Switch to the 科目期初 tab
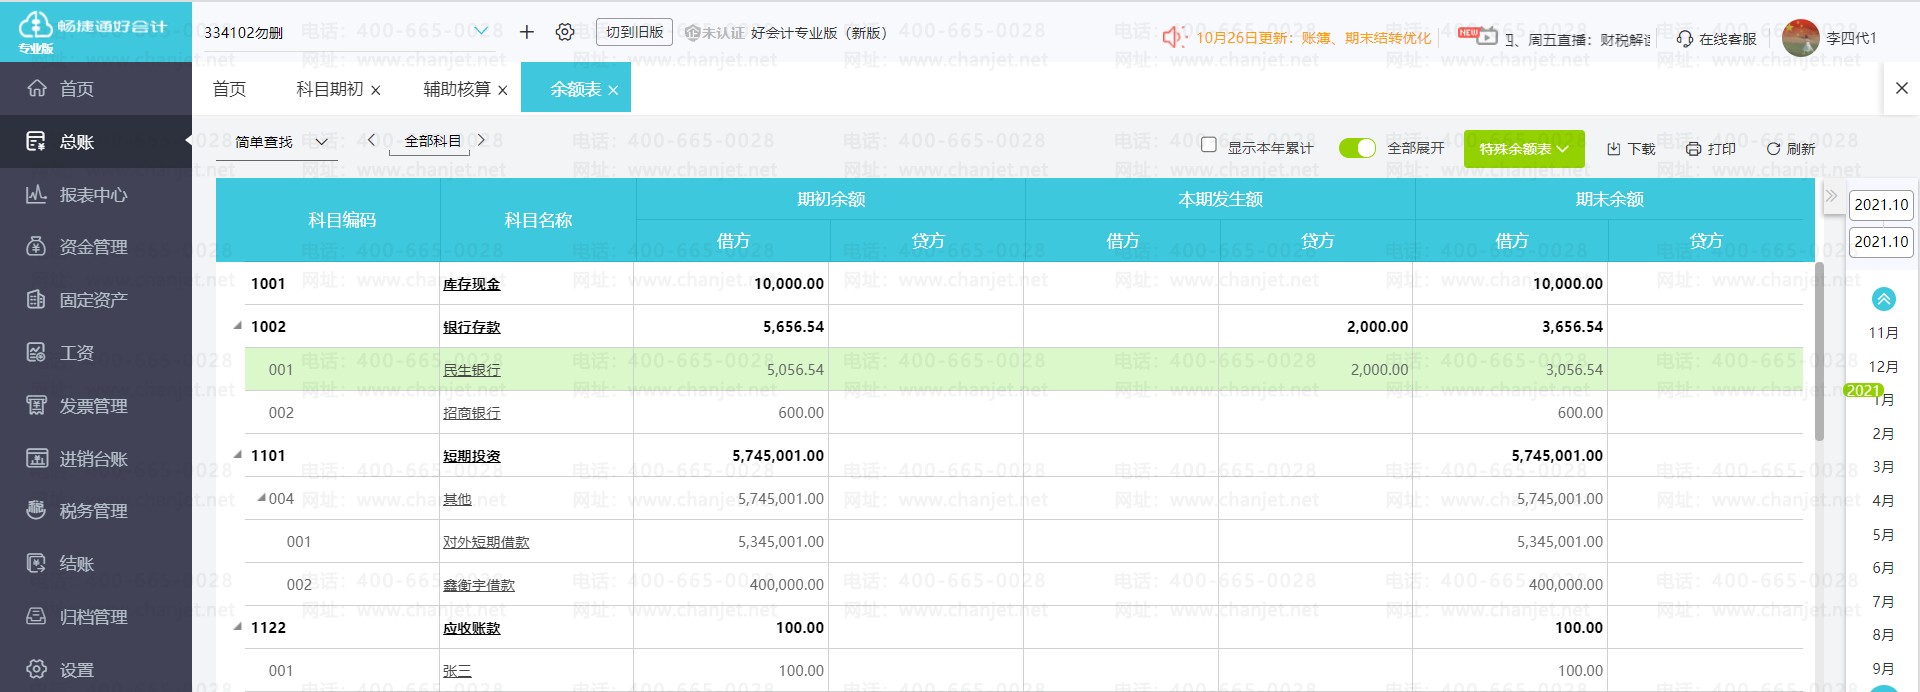The width and height of the screenshot is (1920, 692). click(x=329, y=89)
